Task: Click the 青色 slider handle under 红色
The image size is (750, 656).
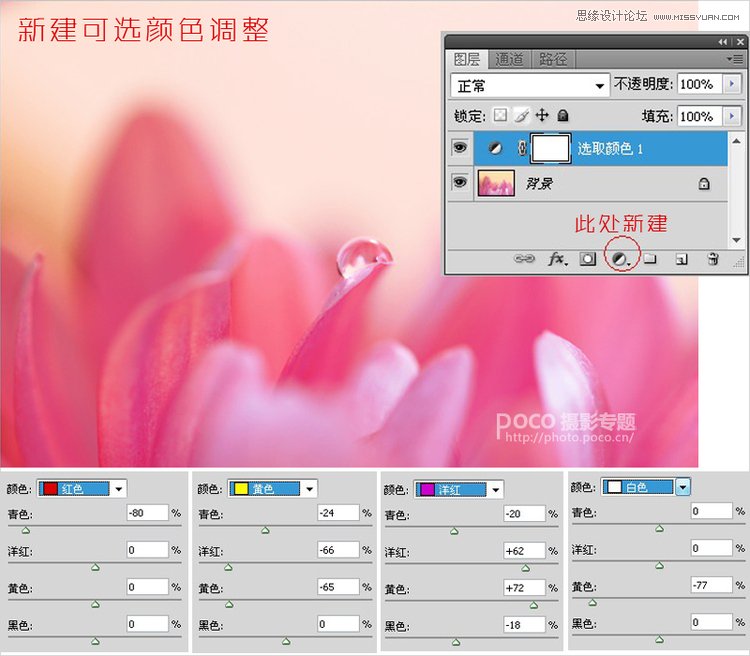Action: click(x=26, y=530)
